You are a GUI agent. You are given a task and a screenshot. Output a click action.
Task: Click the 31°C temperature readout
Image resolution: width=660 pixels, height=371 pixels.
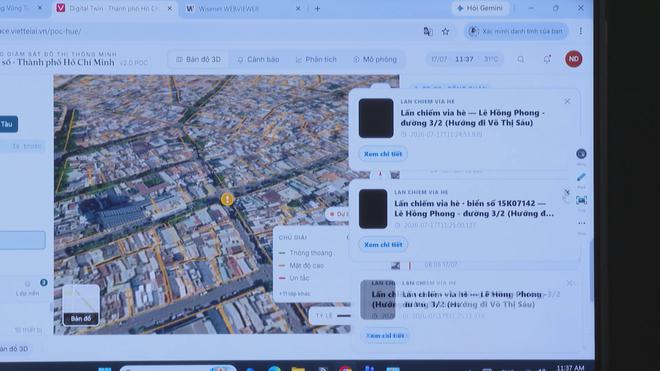point(491,59)
